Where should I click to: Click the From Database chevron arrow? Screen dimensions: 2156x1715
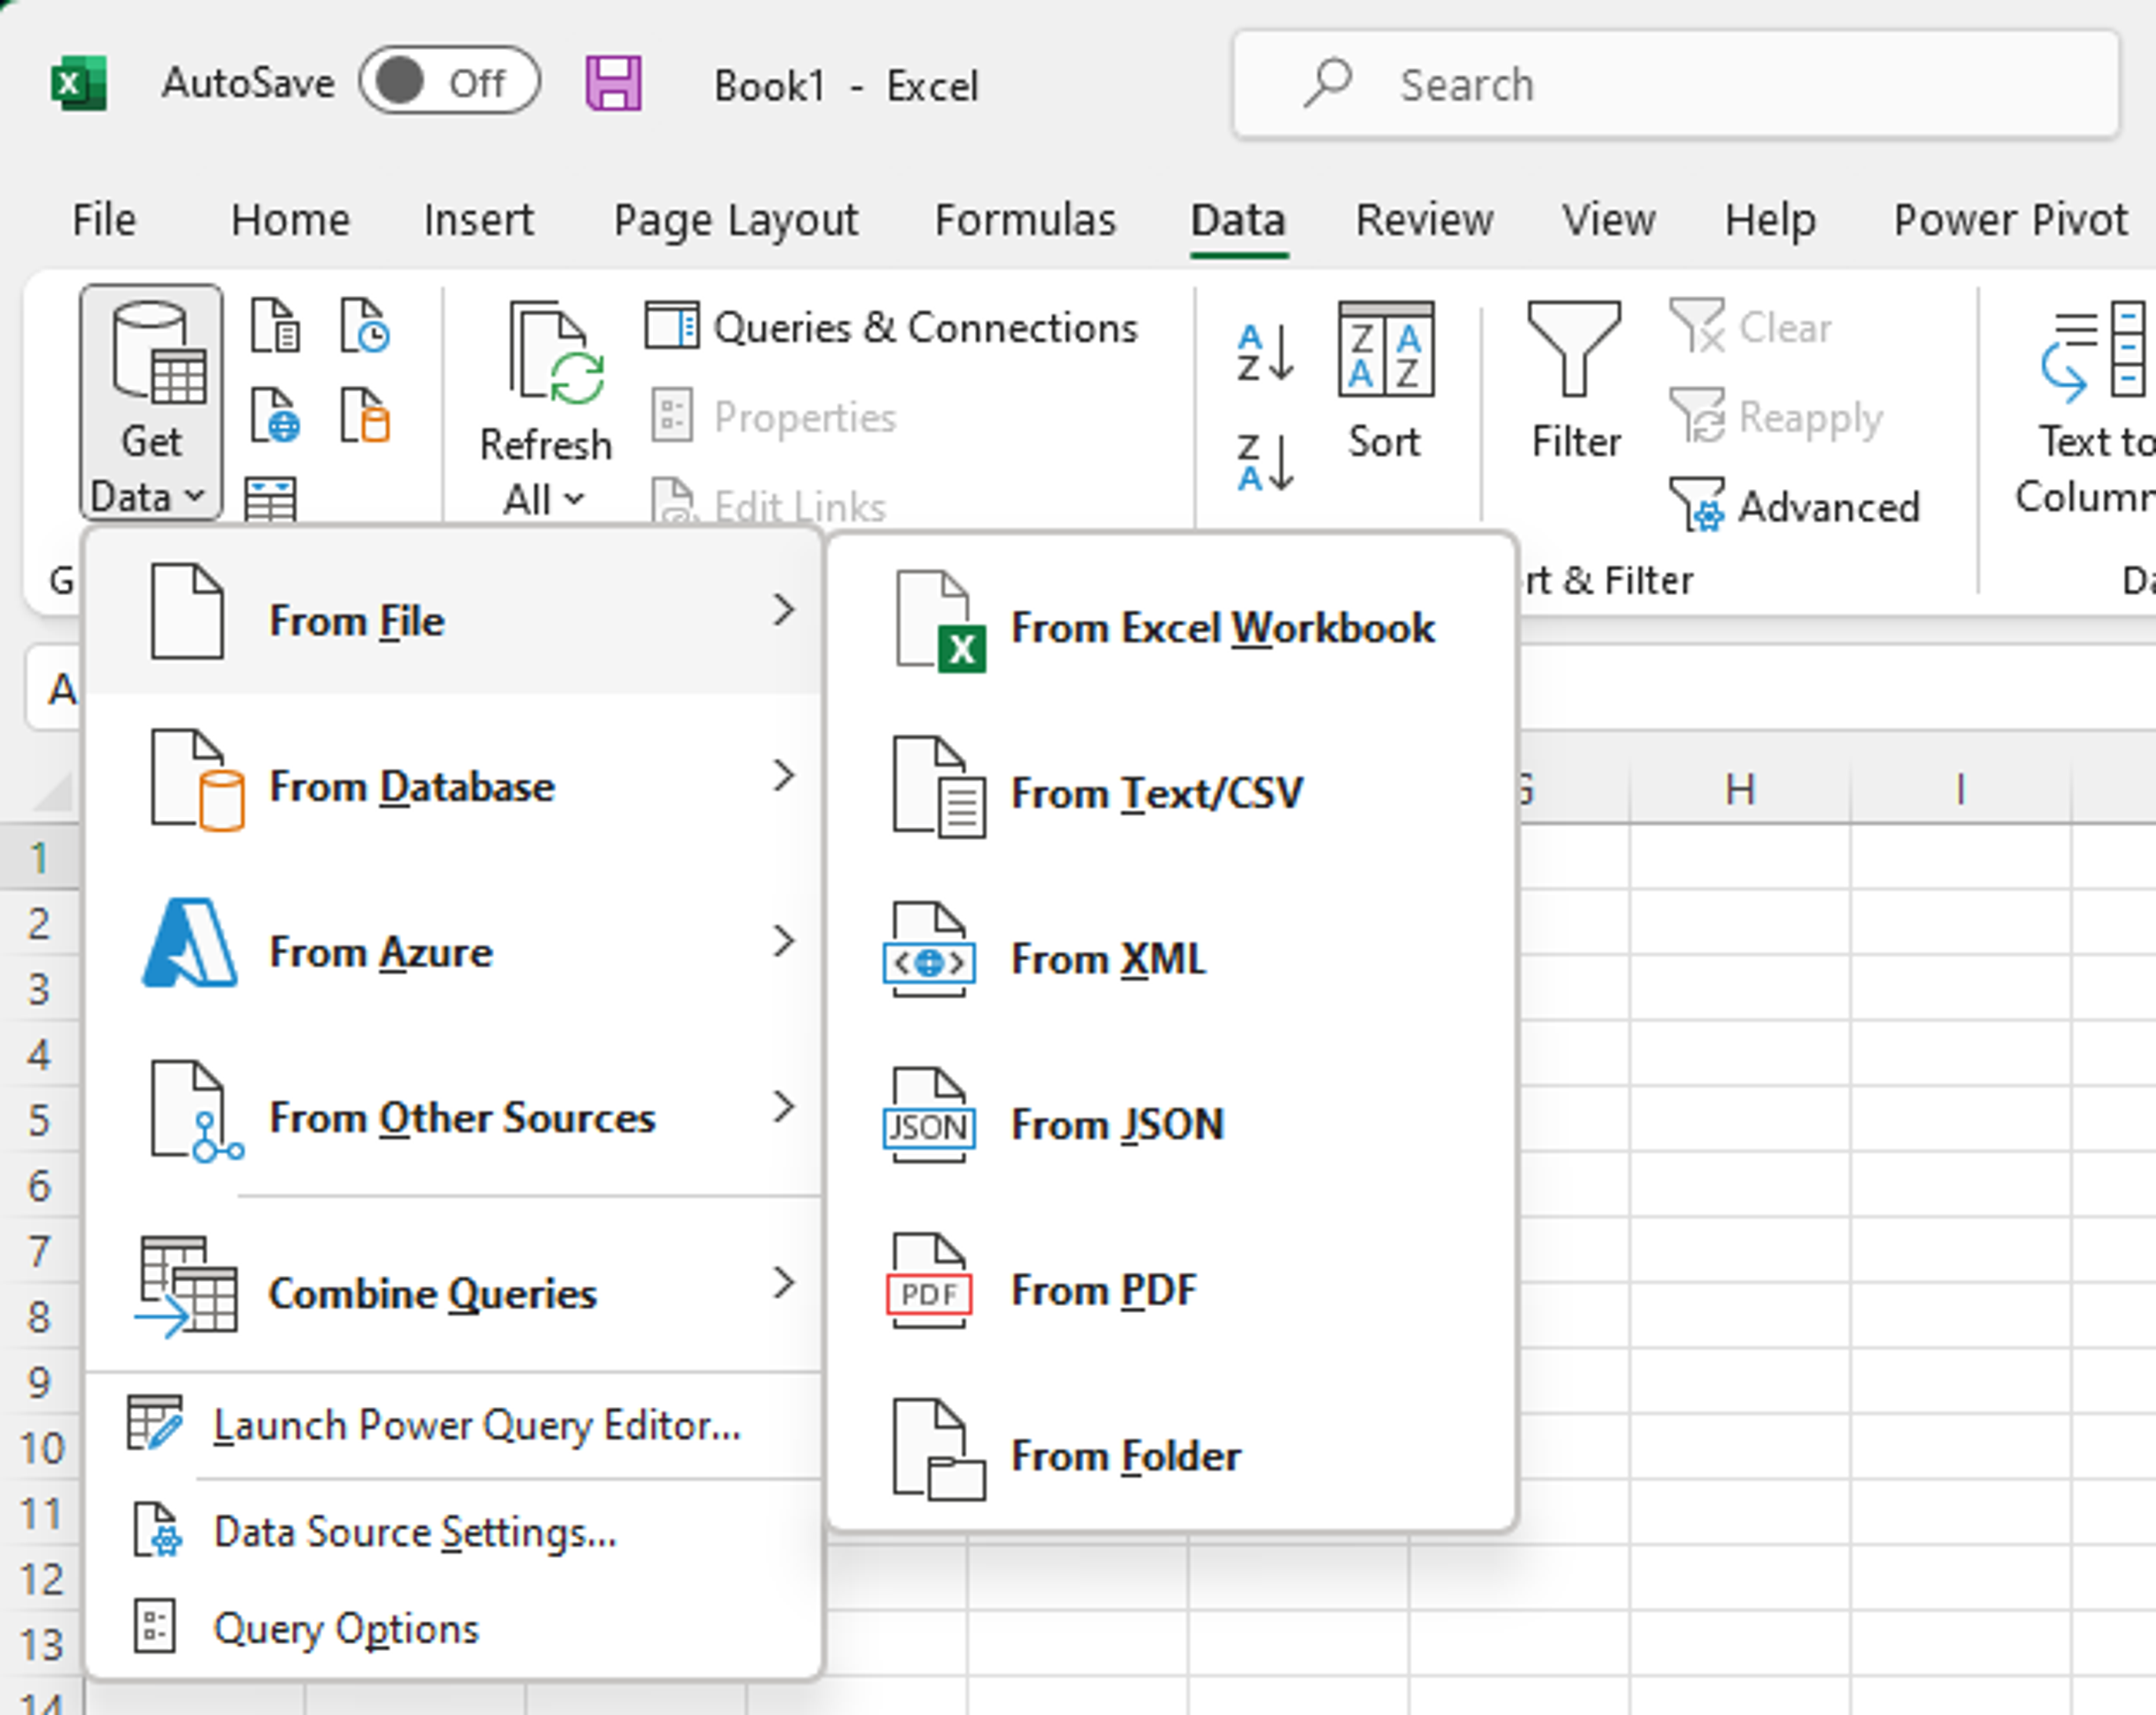[x=784, y=775]
